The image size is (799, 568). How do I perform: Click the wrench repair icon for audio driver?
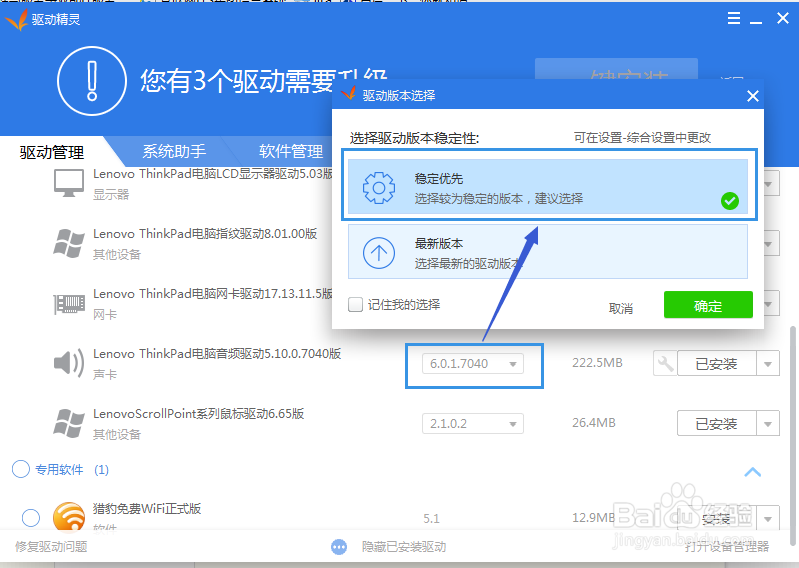(665, 364)
